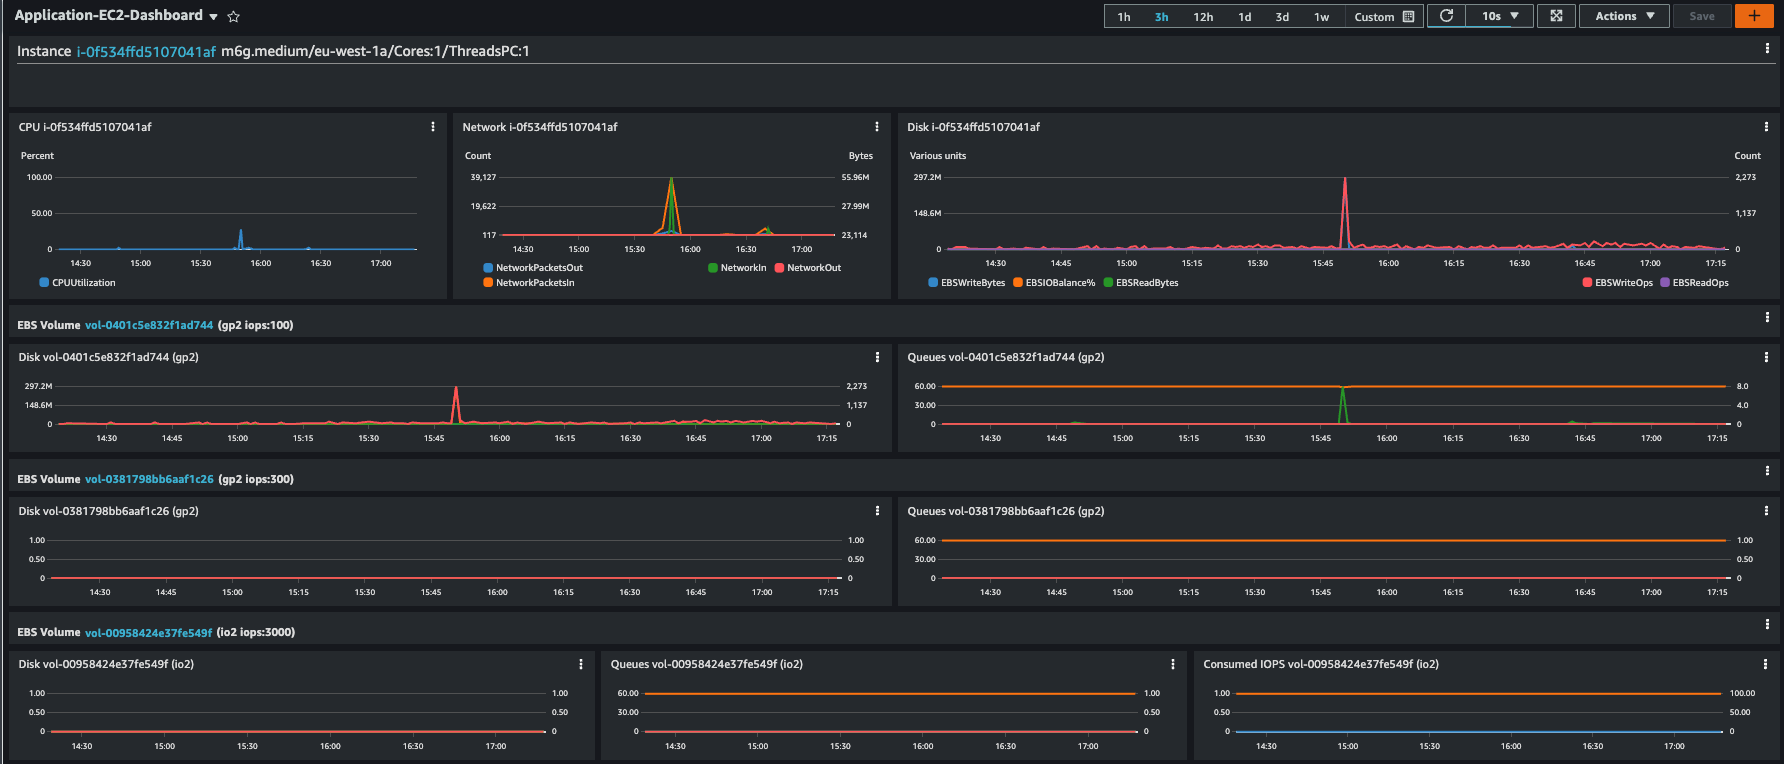
Task: Click the Save button
Action: pyautogui.click(x=1702, y=16)
